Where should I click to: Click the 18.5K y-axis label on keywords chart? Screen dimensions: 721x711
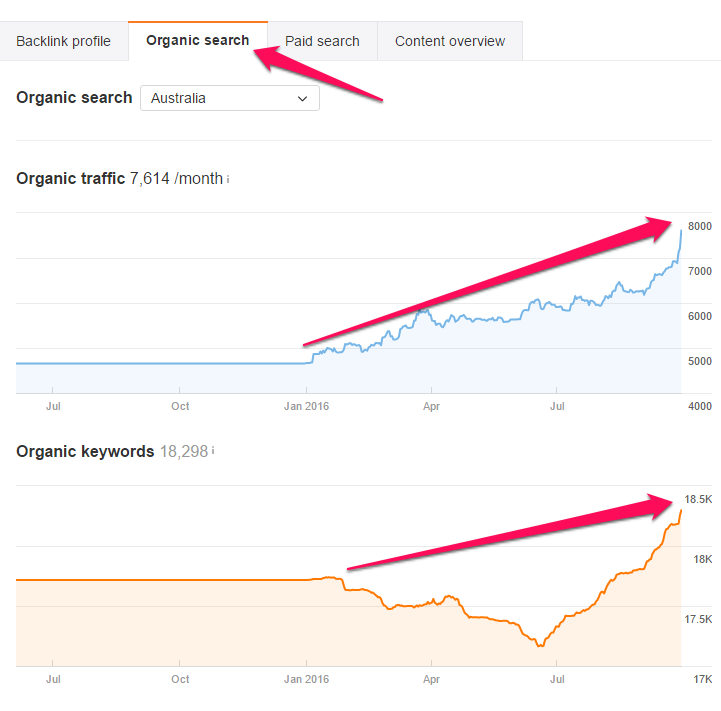click(697, 500)
